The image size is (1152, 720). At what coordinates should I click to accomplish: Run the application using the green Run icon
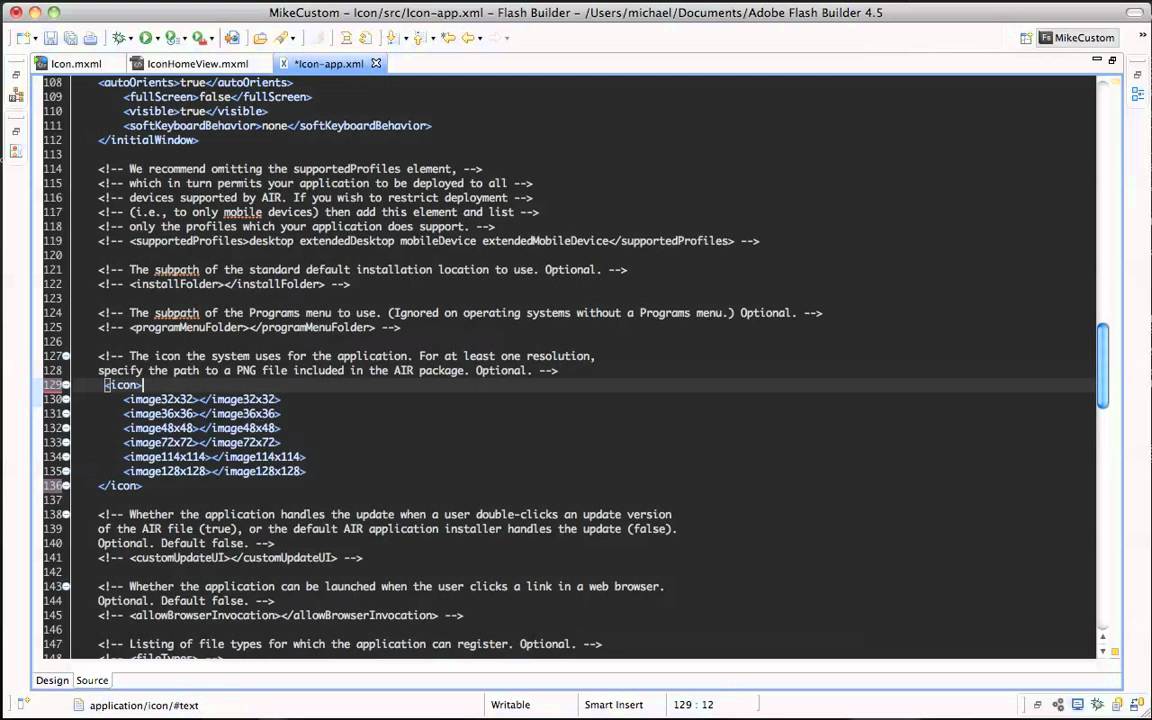tap(146, 38)
